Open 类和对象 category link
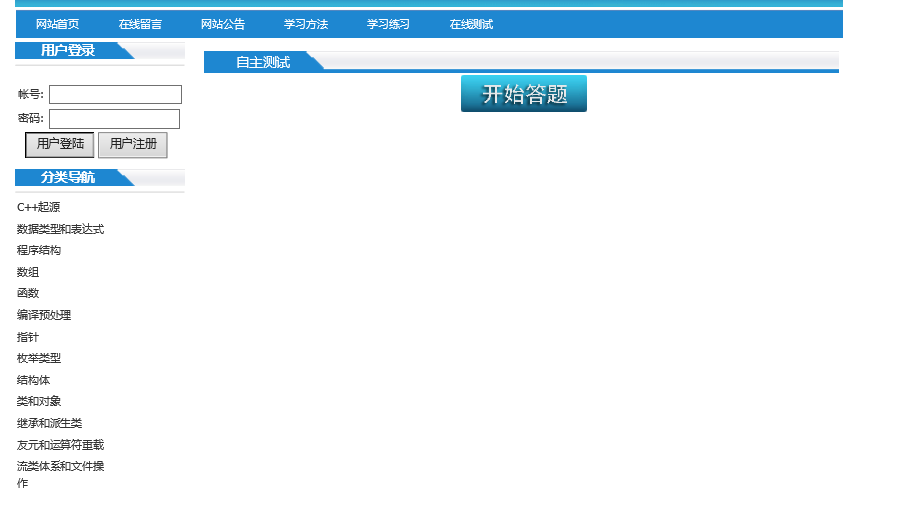This screenshot has width=917, height=507. coord(39,401)
